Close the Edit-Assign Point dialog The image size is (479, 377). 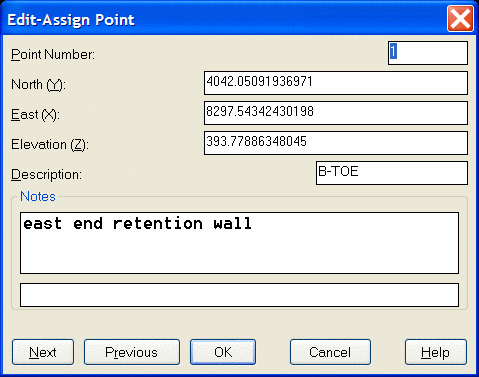[x=460, y=19]
